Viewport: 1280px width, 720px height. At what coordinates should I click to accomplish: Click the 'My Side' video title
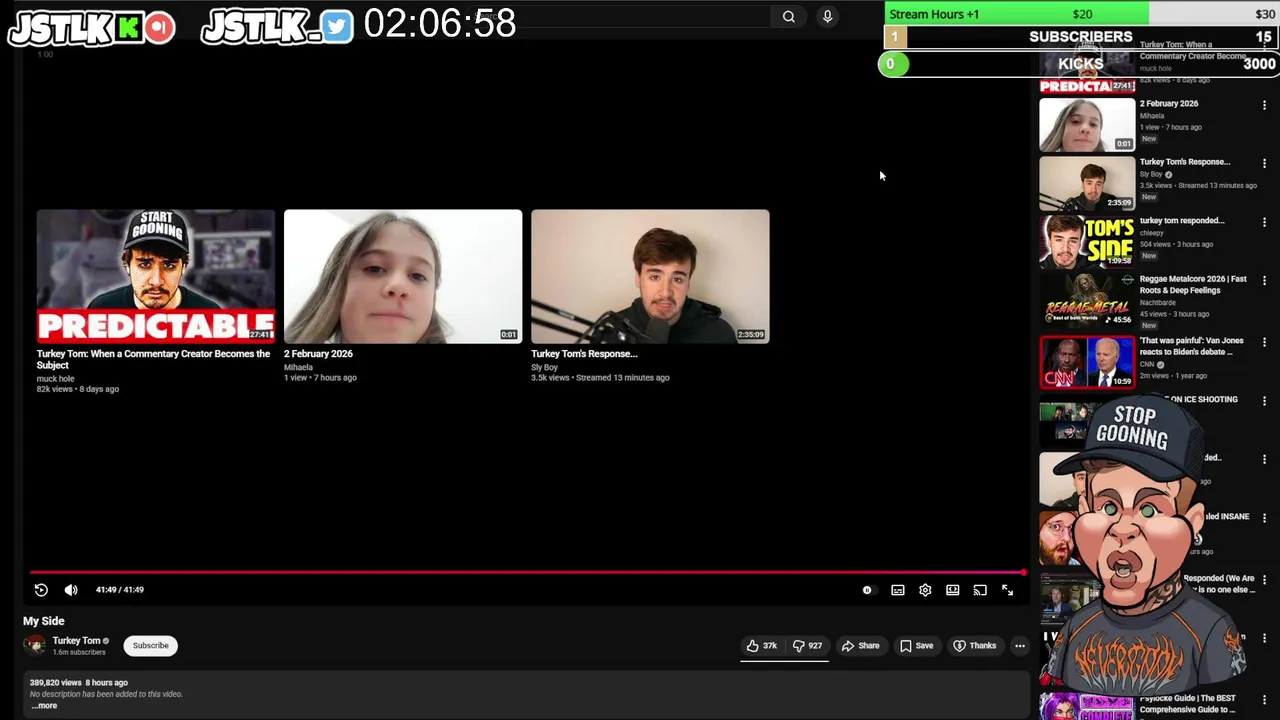coord(44,621)
